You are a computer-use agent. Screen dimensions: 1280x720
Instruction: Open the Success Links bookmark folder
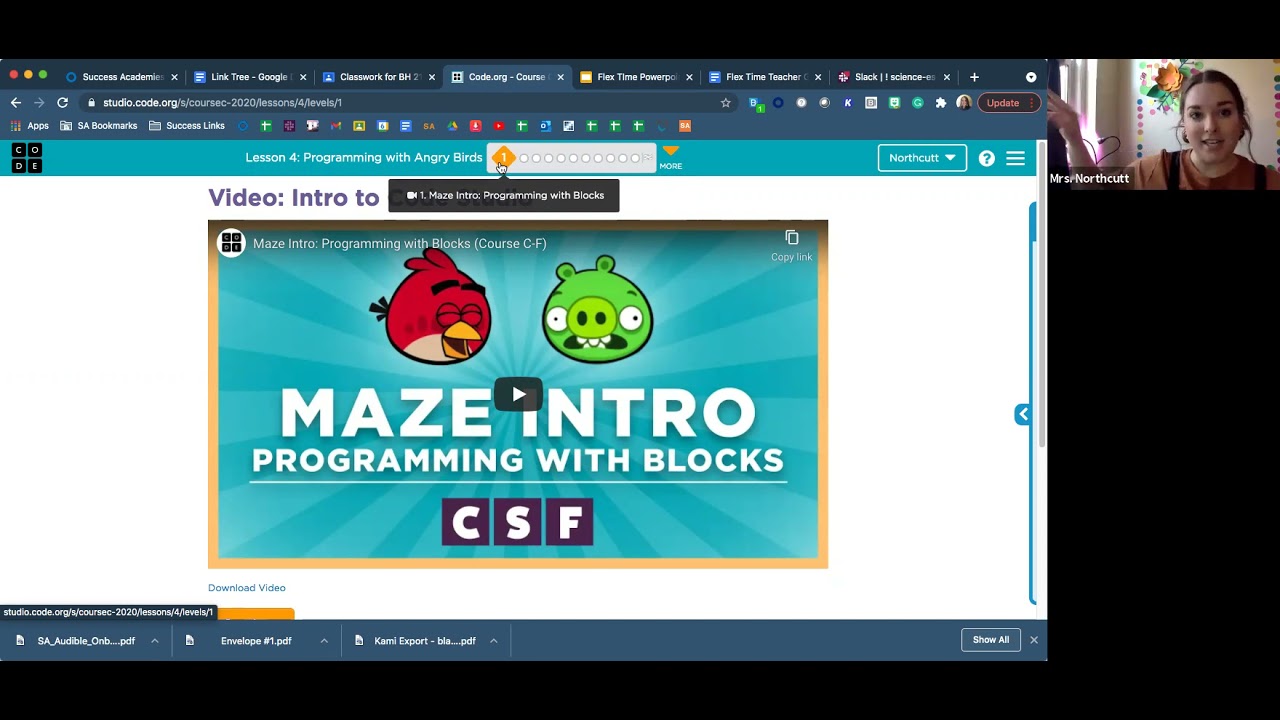click(x=187, y=126)
